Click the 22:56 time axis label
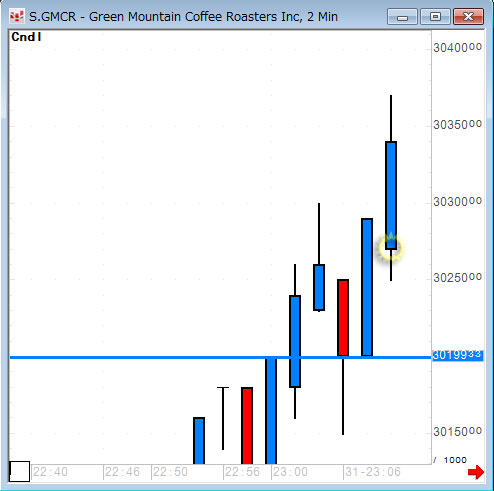Viewport: 494px width, 491px height. [x=242, y=472]
